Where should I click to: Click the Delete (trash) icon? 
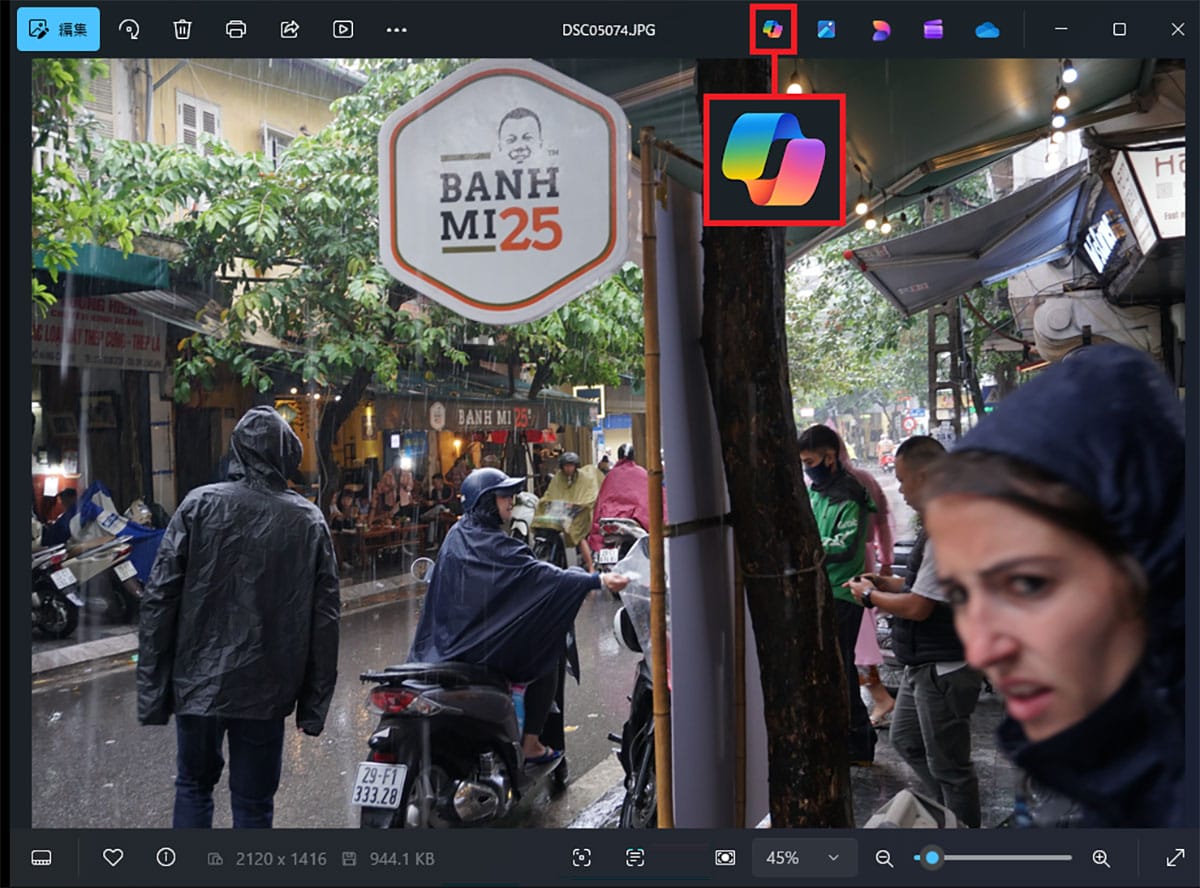[x=181, y=29]
